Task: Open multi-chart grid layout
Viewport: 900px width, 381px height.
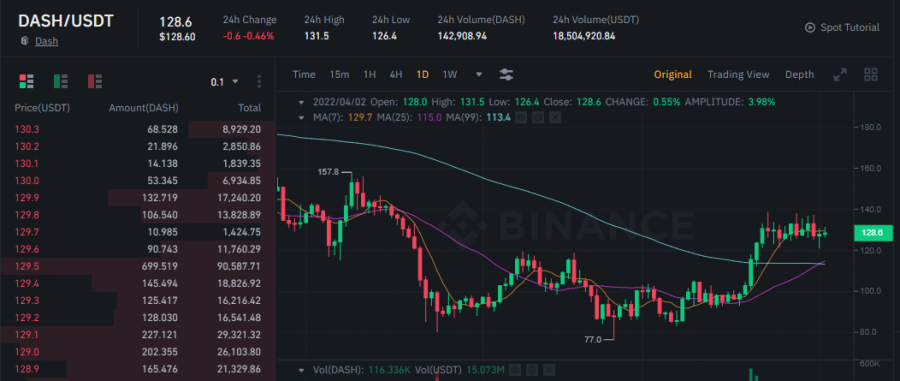Action: pyautogui.click(x=871, y=75)
